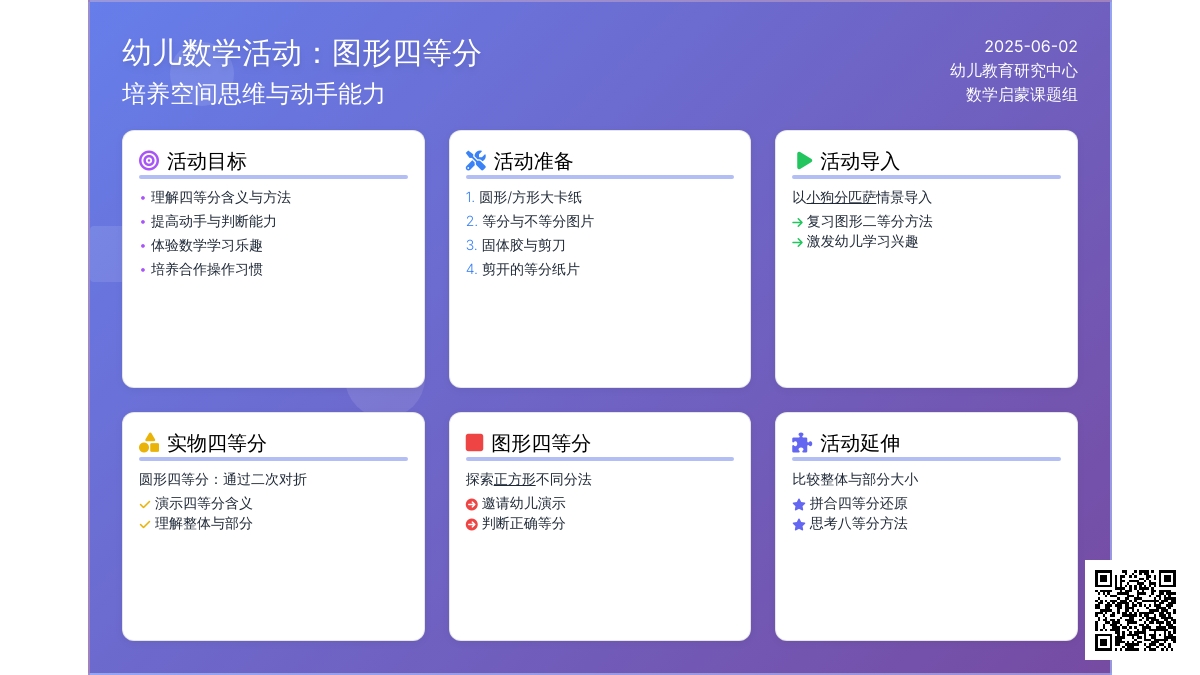Viewport: 1200px width, 675px height.
Task: Click the text 理解整体与部分
Action: click(x=204, y=524)
